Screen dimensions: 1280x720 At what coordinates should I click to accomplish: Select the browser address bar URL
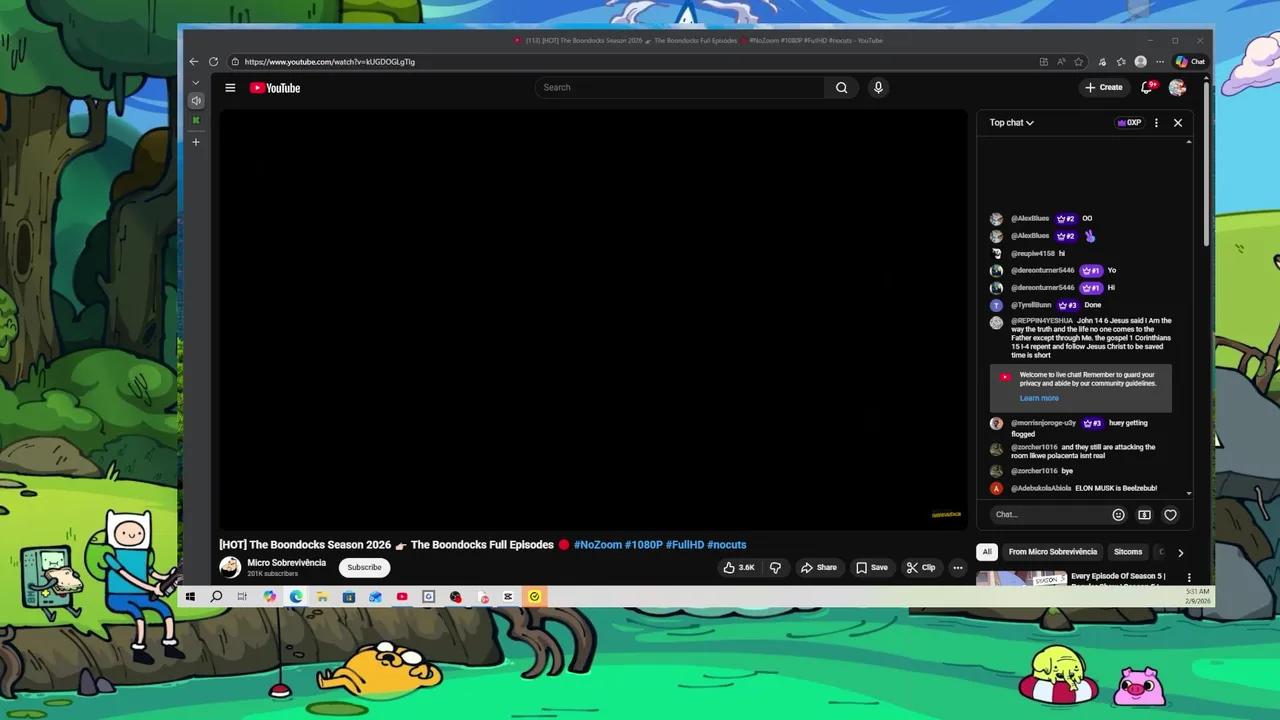(x=330, y=62)
